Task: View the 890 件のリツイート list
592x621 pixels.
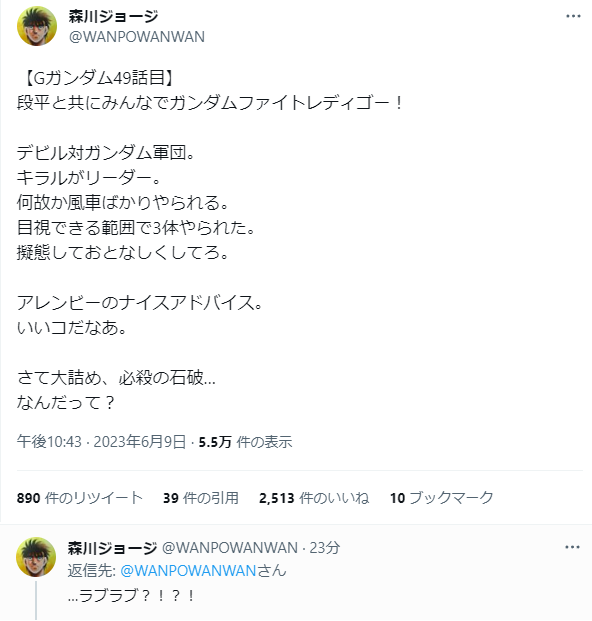Action: click(x=80, y=498)
